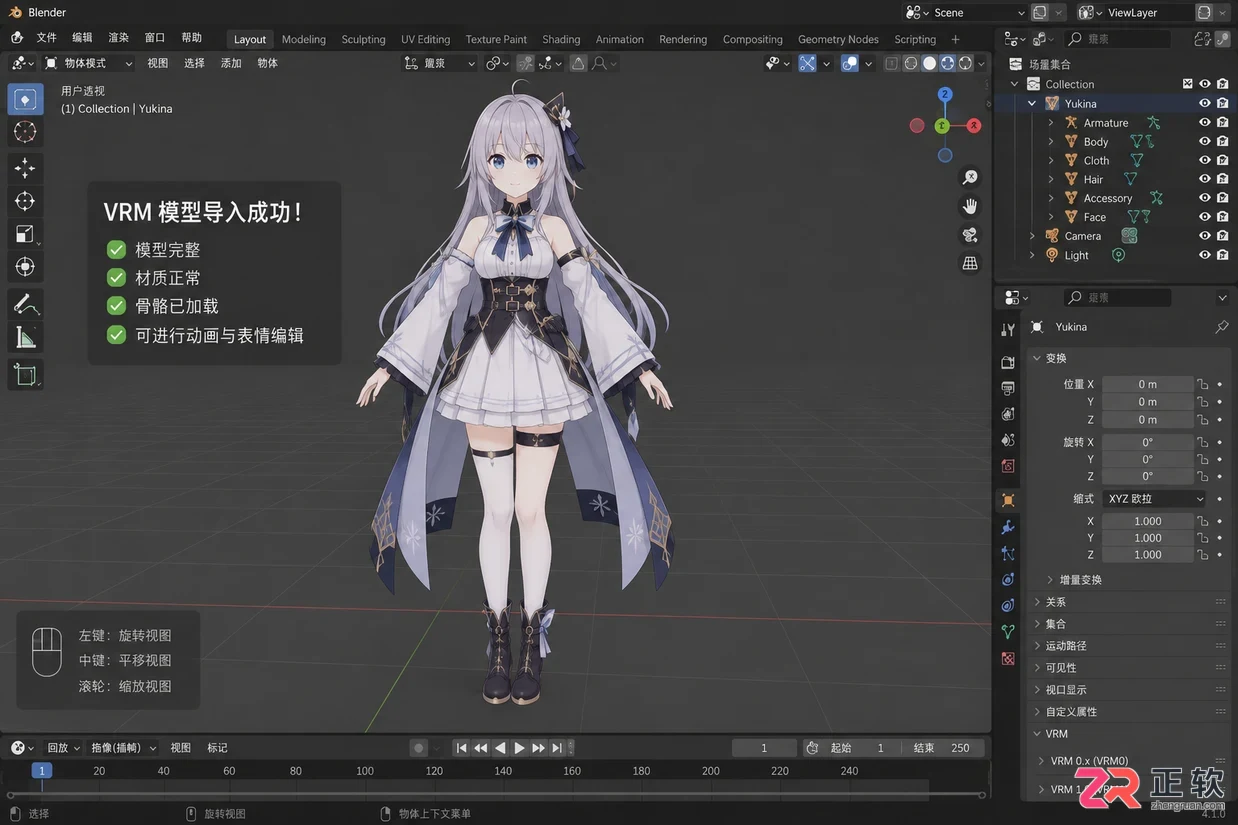Toggle snapping magnet in header
This screenshot has height=825, width=1238.
tap(526, 63)
